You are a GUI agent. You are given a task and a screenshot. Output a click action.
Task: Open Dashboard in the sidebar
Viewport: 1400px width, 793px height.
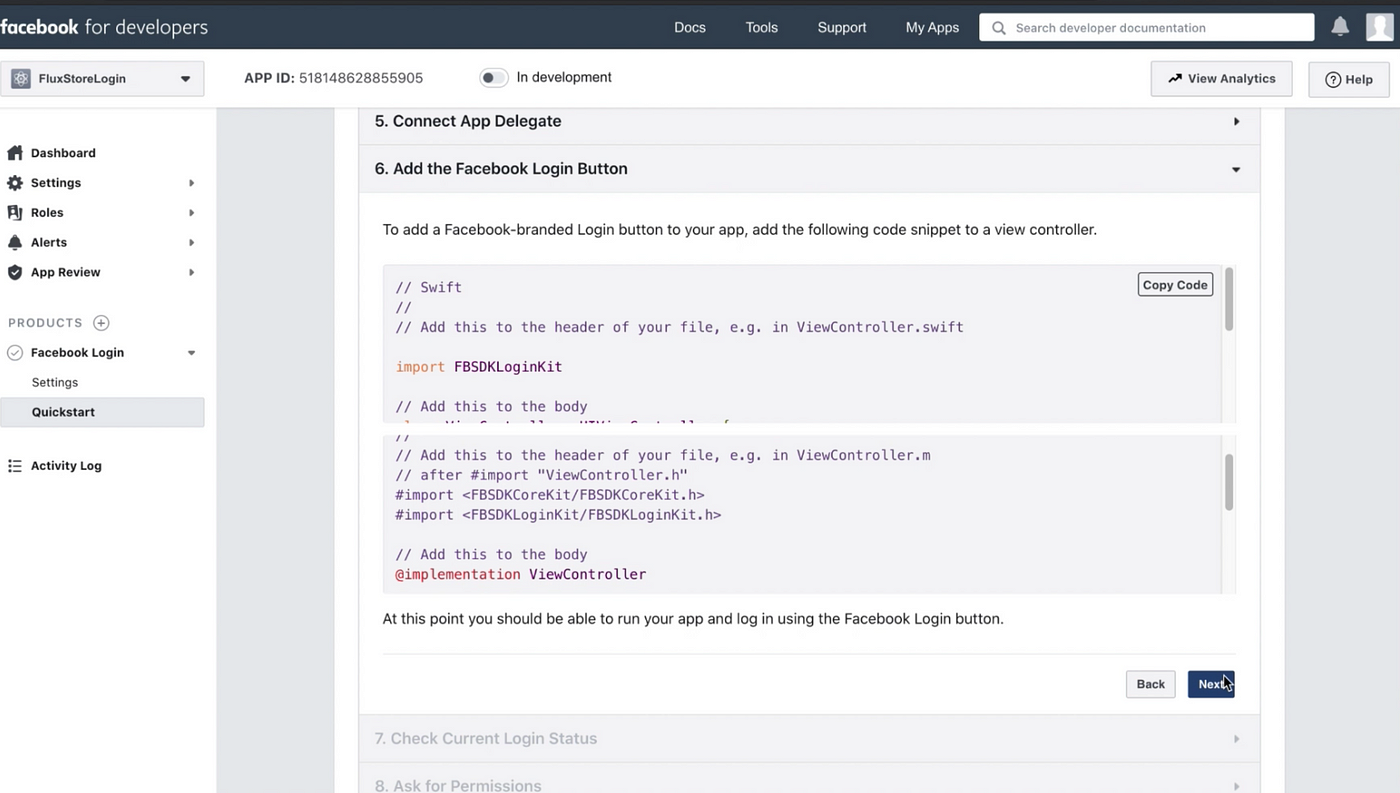coord(63,153)
